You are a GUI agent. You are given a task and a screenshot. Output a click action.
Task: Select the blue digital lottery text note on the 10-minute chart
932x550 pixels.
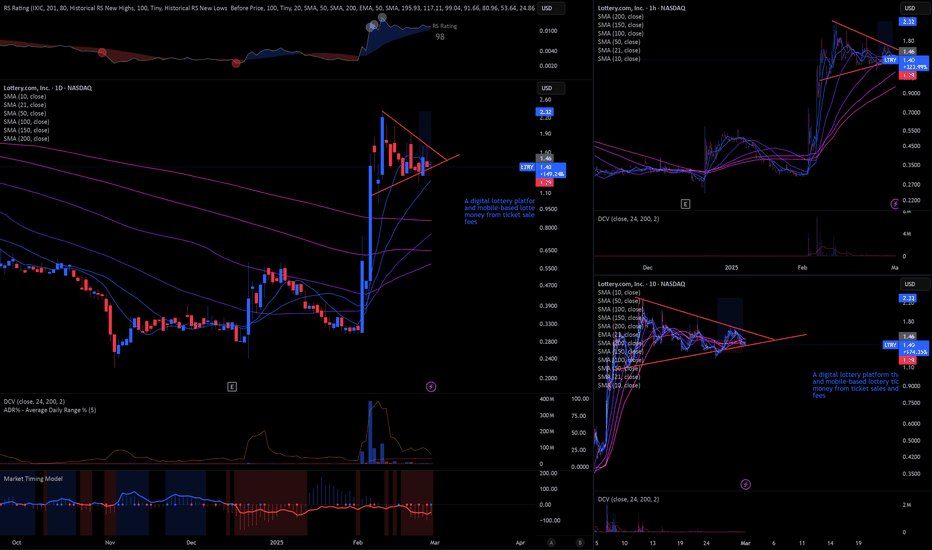[x=856, y=385]
